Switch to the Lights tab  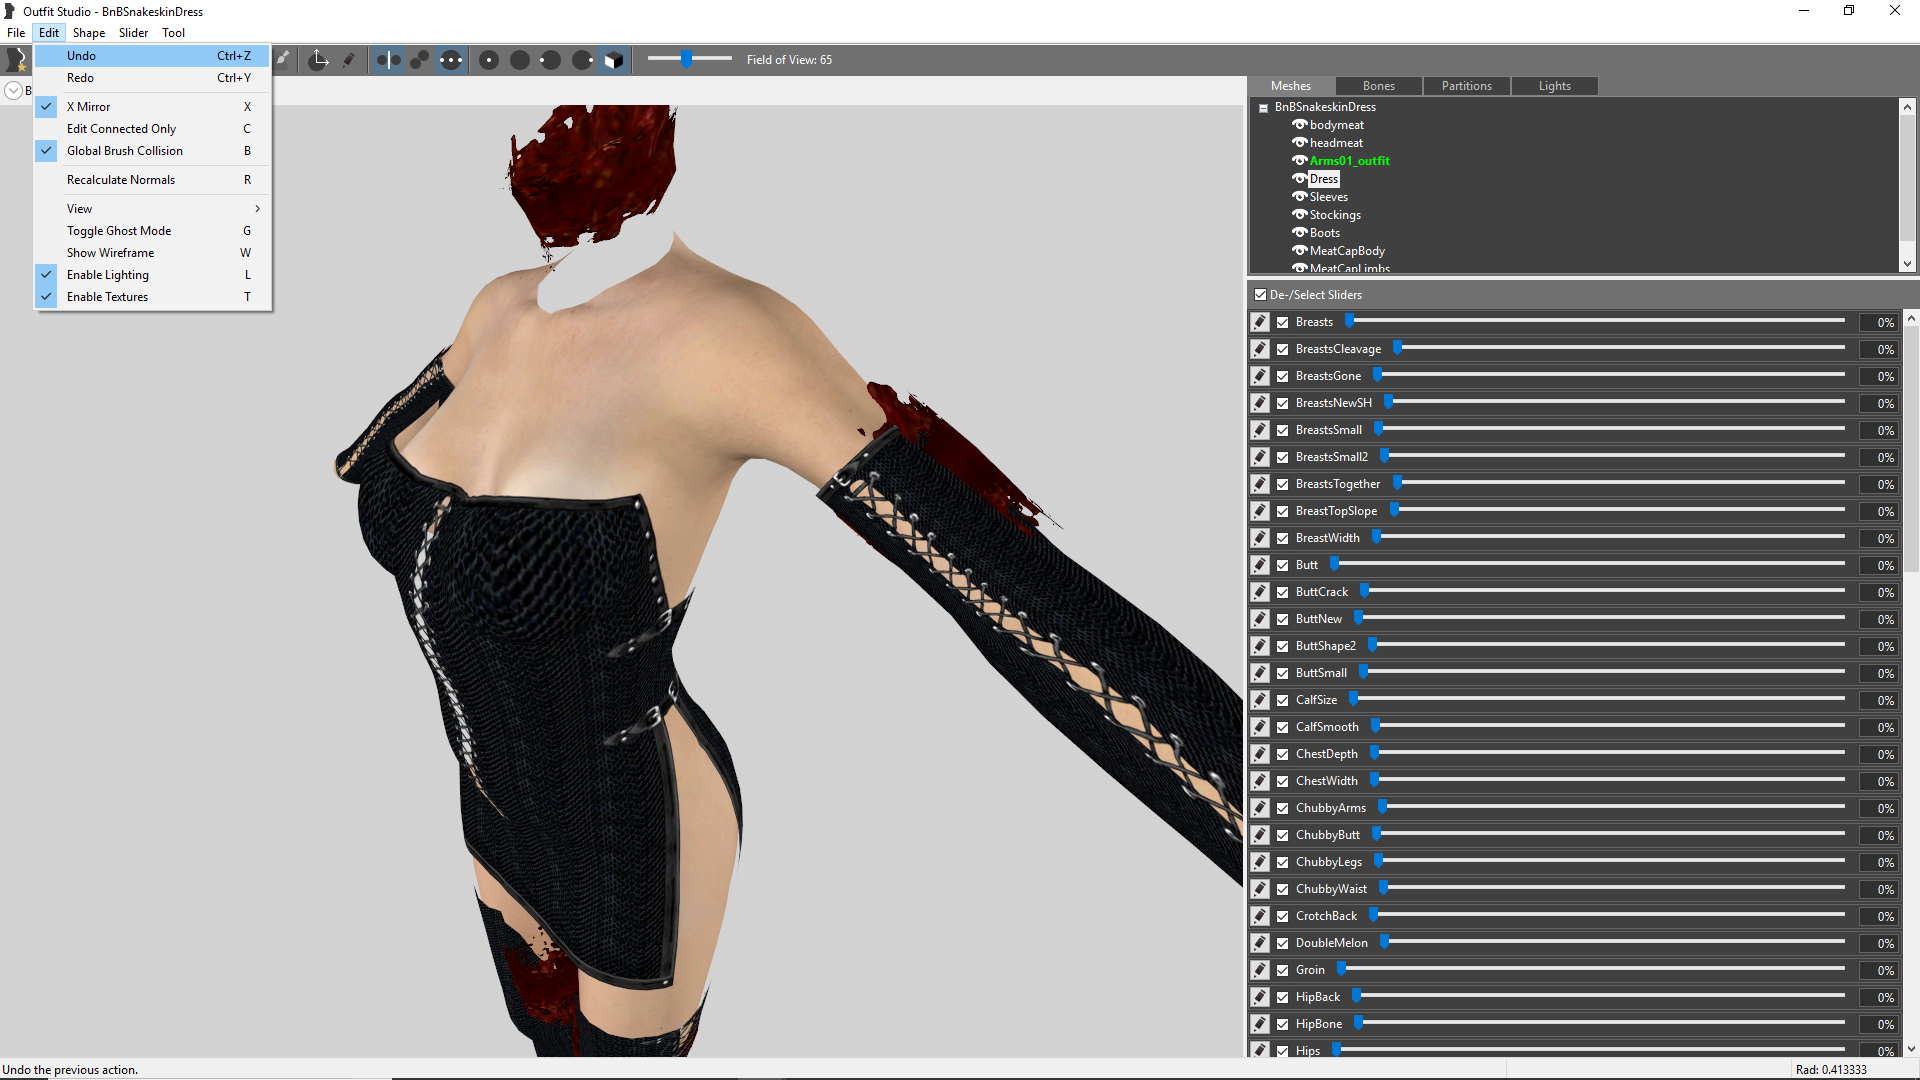tap(1554, 86)
